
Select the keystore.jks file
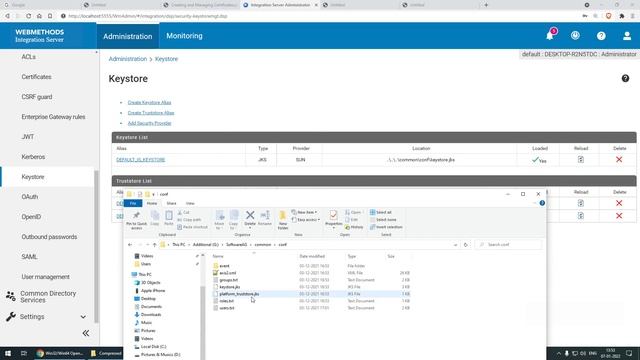coord(229,287)
